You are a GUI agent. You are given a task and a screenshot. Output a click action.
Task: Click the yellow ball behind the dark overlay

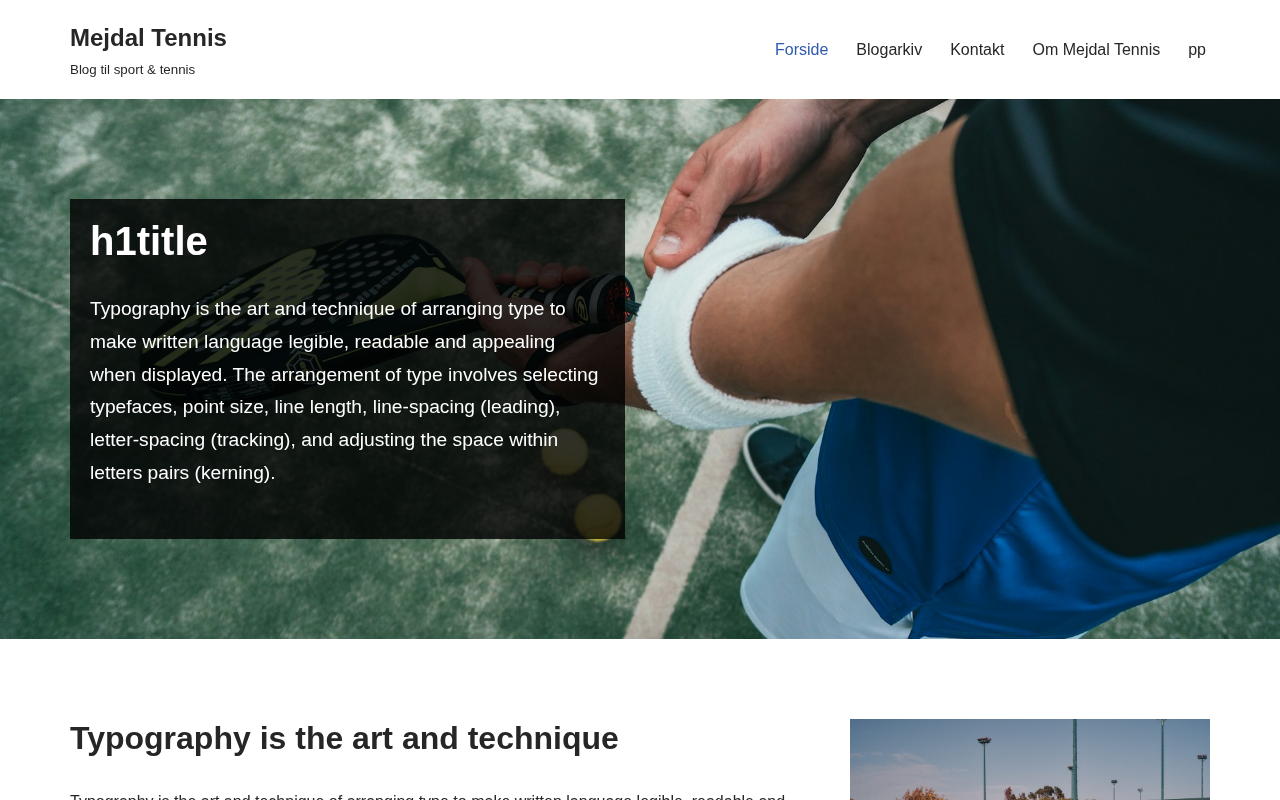pyautogui.click(x=597, y=516)
